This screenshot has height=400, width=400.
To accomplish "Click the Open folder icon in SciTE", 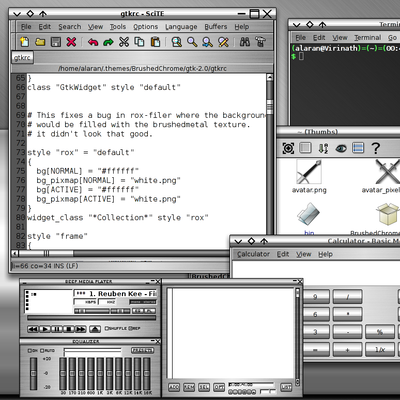I will [x=40, y=42].
